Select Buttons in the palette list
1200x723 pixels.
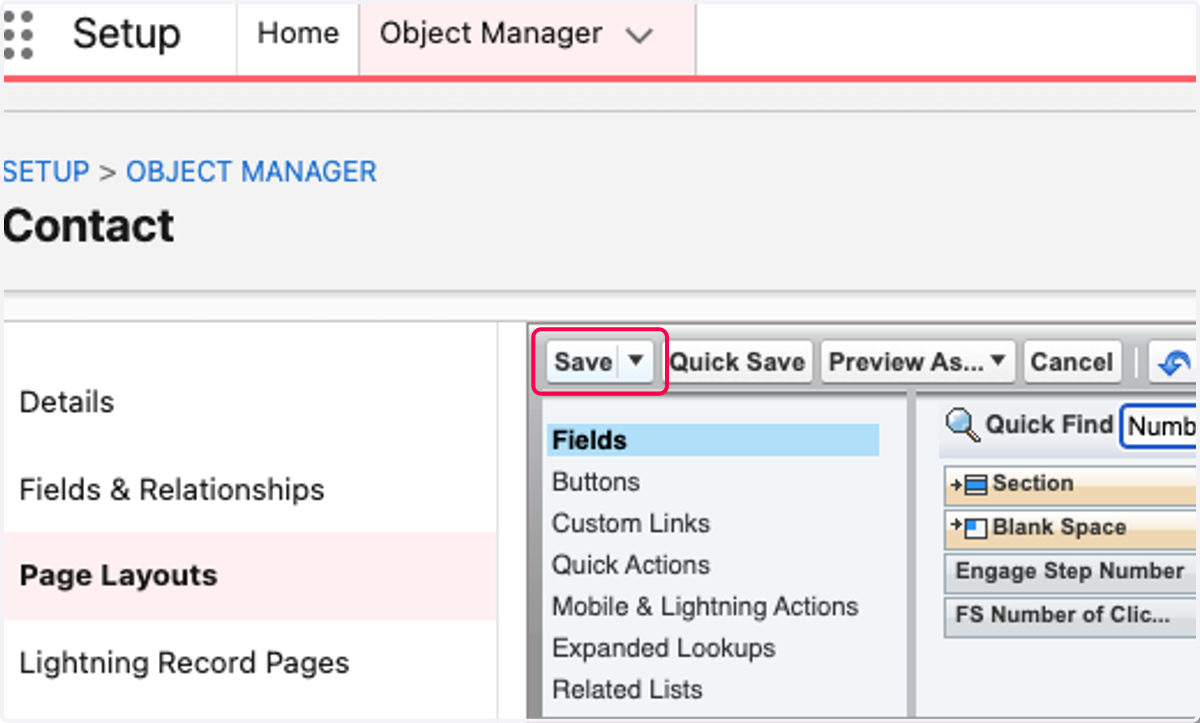coord(596,482)
